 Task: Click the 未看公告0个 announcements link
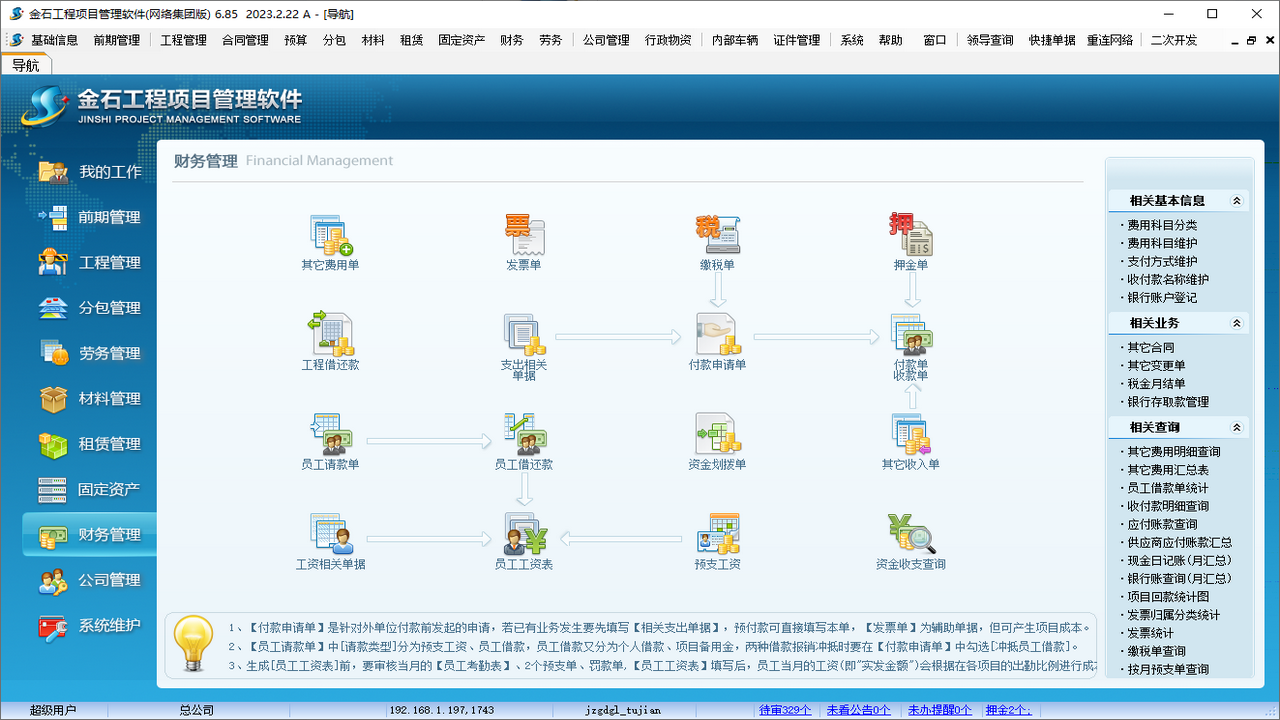(858, 709)
